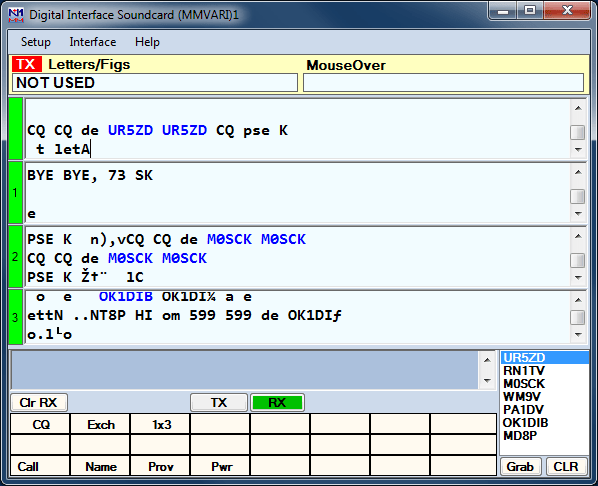Image resolution: width=598 pixels, height=486 pixels.
Task: Click blue callsign UR5ZD in top receive pane
Action: [x=130, y=130]
